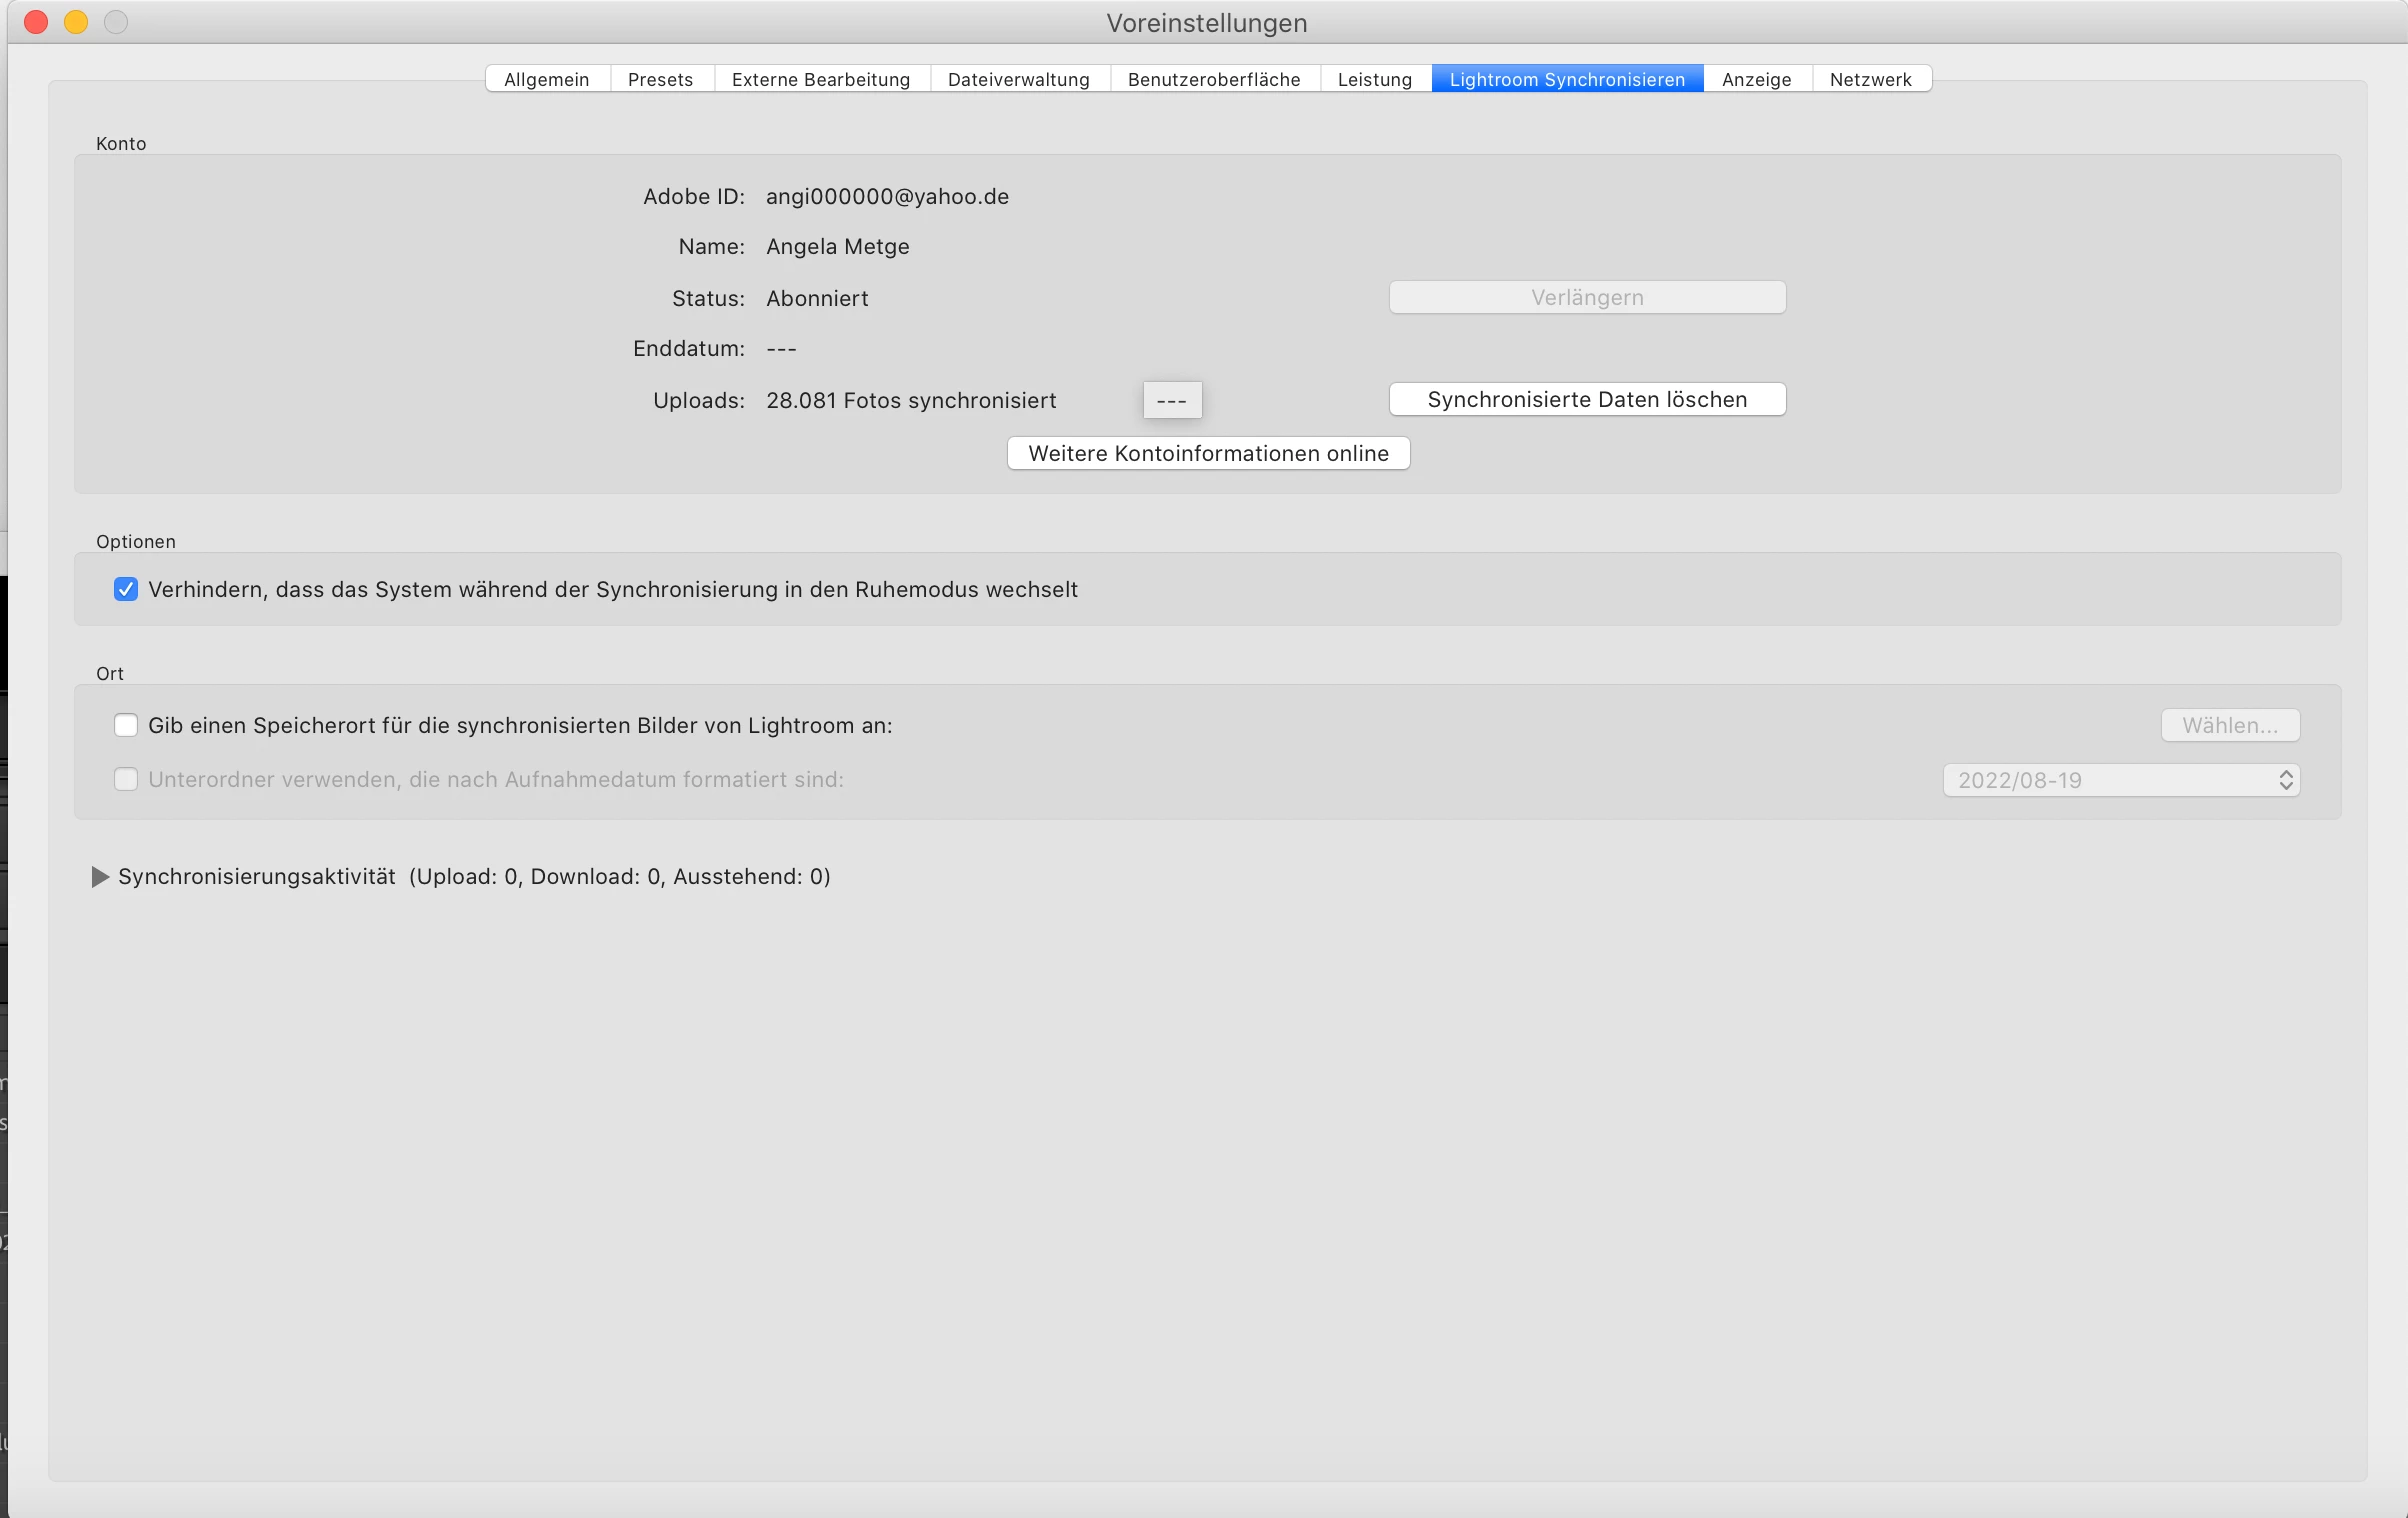
Task: Select the Externe Bearbeitung tab
Action: tap(820, 79)
